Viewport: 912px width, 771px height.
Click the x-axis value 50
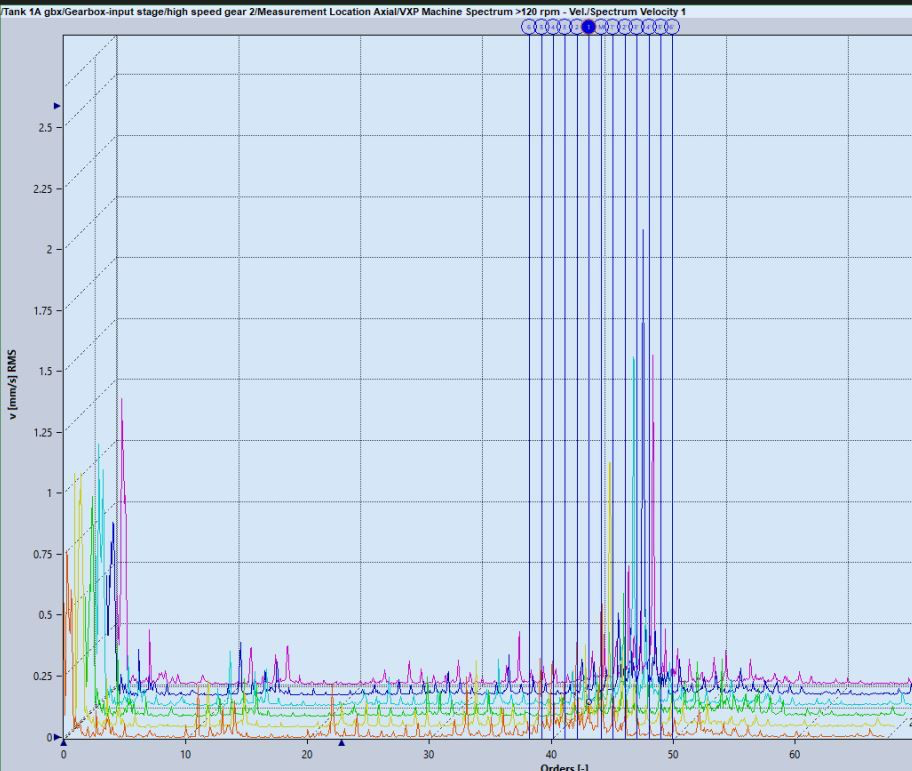coord(672,755)
